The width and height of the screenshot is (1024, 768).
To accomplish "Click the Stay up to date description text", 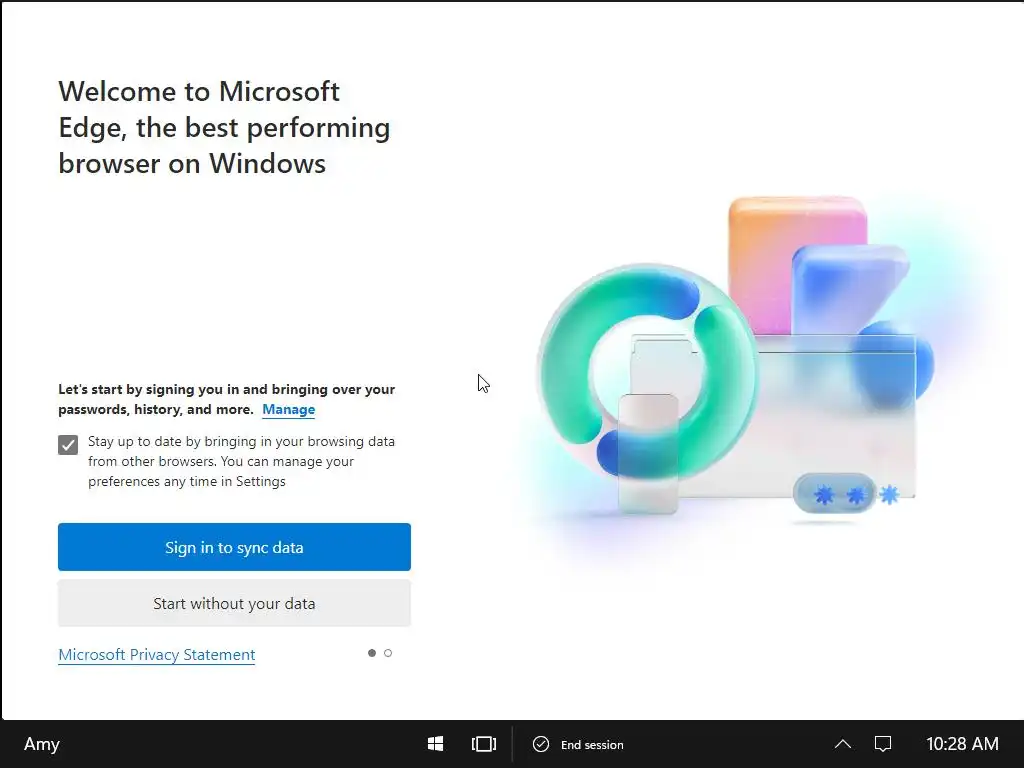I will tap(242, 461).
